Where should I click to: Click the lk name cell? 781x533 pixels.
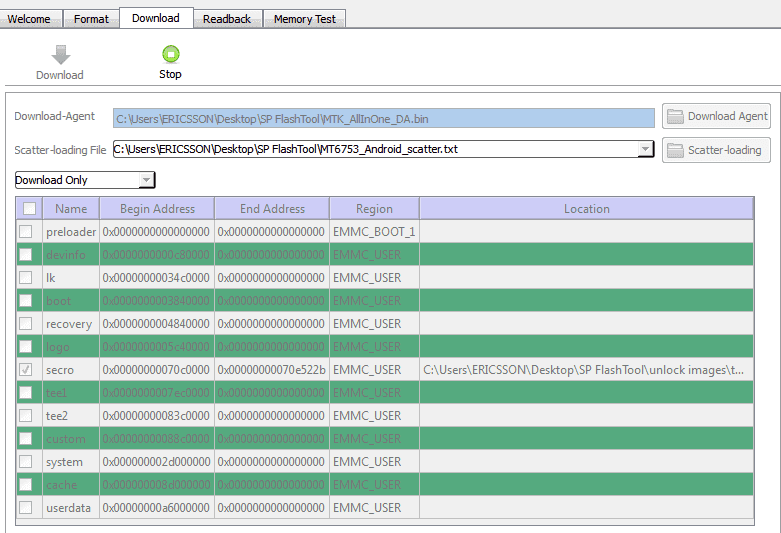[71, 277]
